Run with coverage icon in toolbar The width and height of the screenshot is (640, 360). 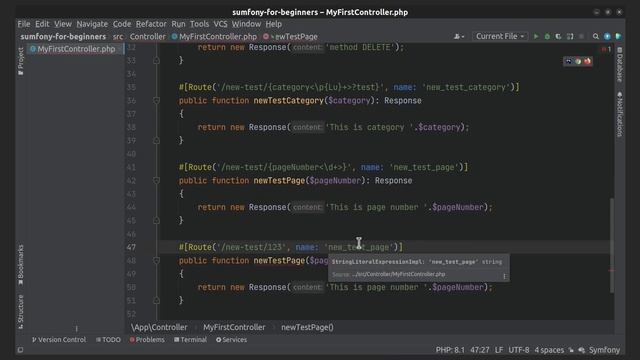558,36
